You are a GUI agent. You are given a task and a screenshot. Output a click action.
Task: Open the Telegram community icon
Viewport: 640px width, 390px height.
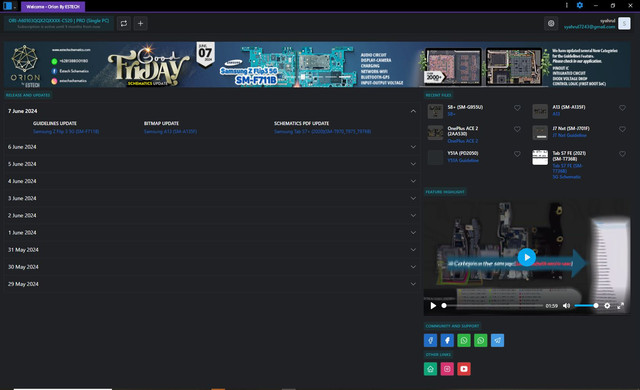click(498, 340)
